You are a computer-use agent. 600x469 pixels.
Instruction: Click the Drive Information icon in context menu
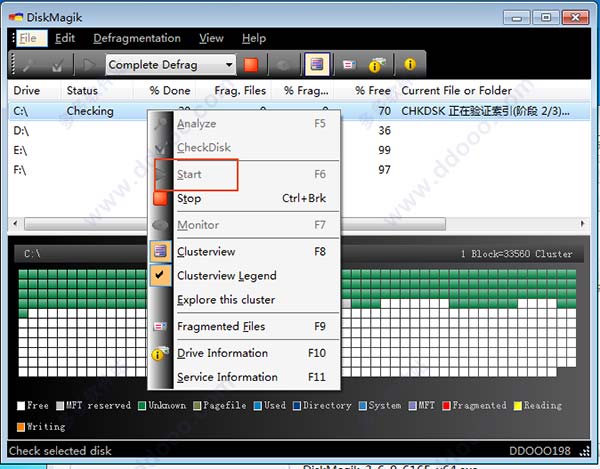coord(160,353)
